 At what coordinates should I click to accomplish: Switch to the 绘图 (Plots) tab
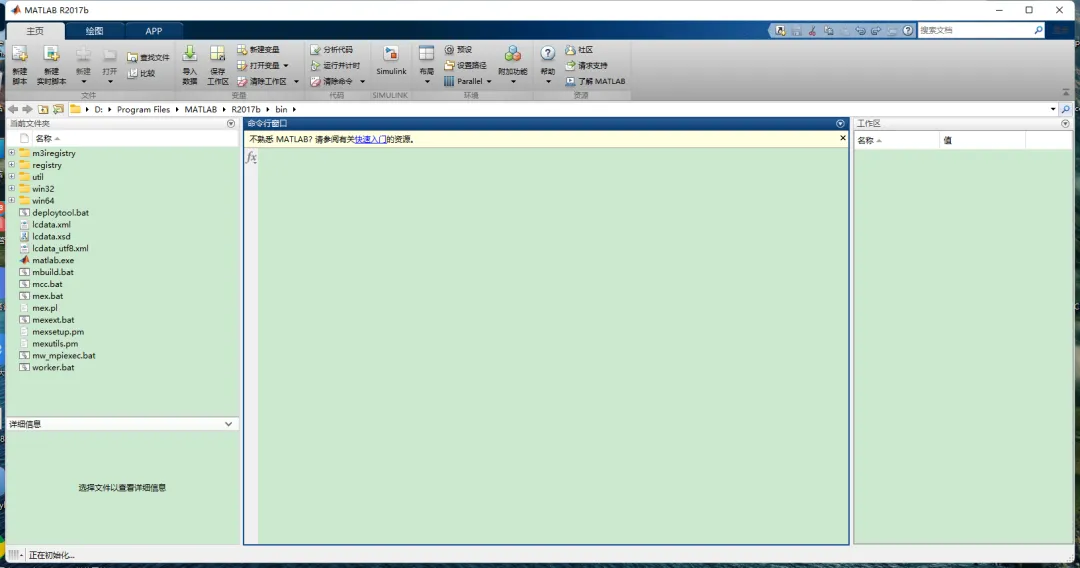pyautogui.click(x=94, y=31)
